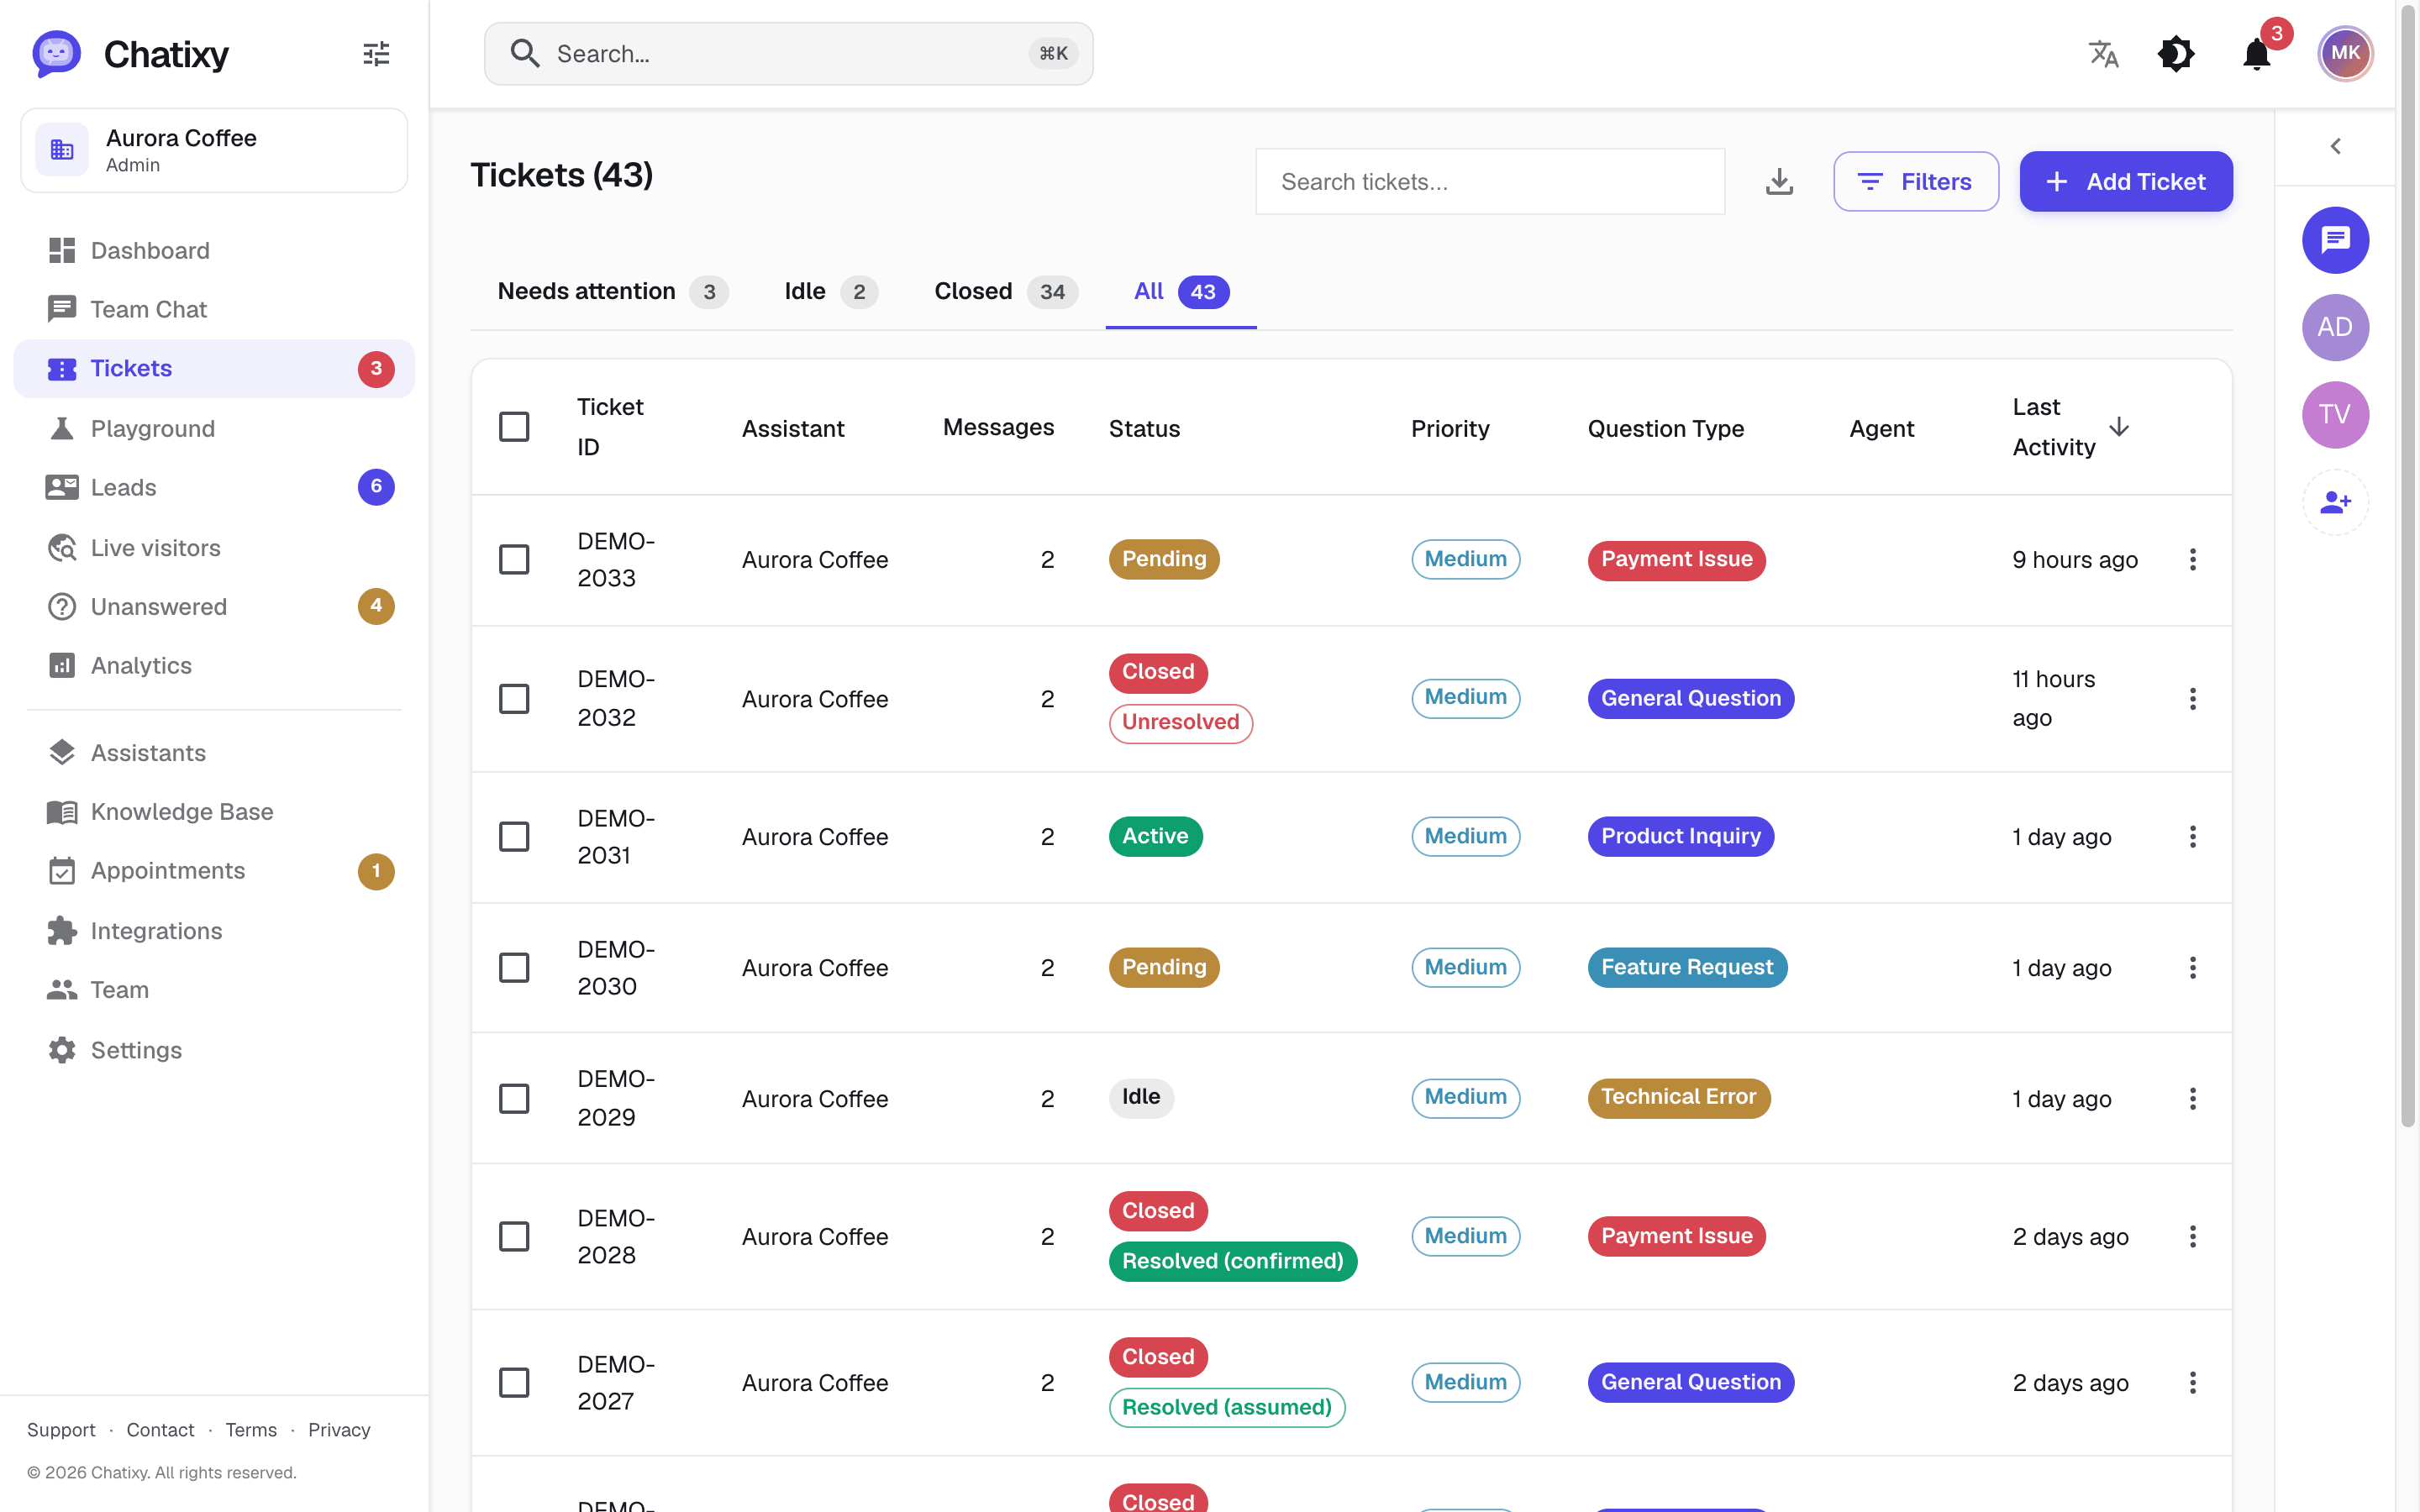Check the DEMO-2031 row checkbox

[514, 837]
